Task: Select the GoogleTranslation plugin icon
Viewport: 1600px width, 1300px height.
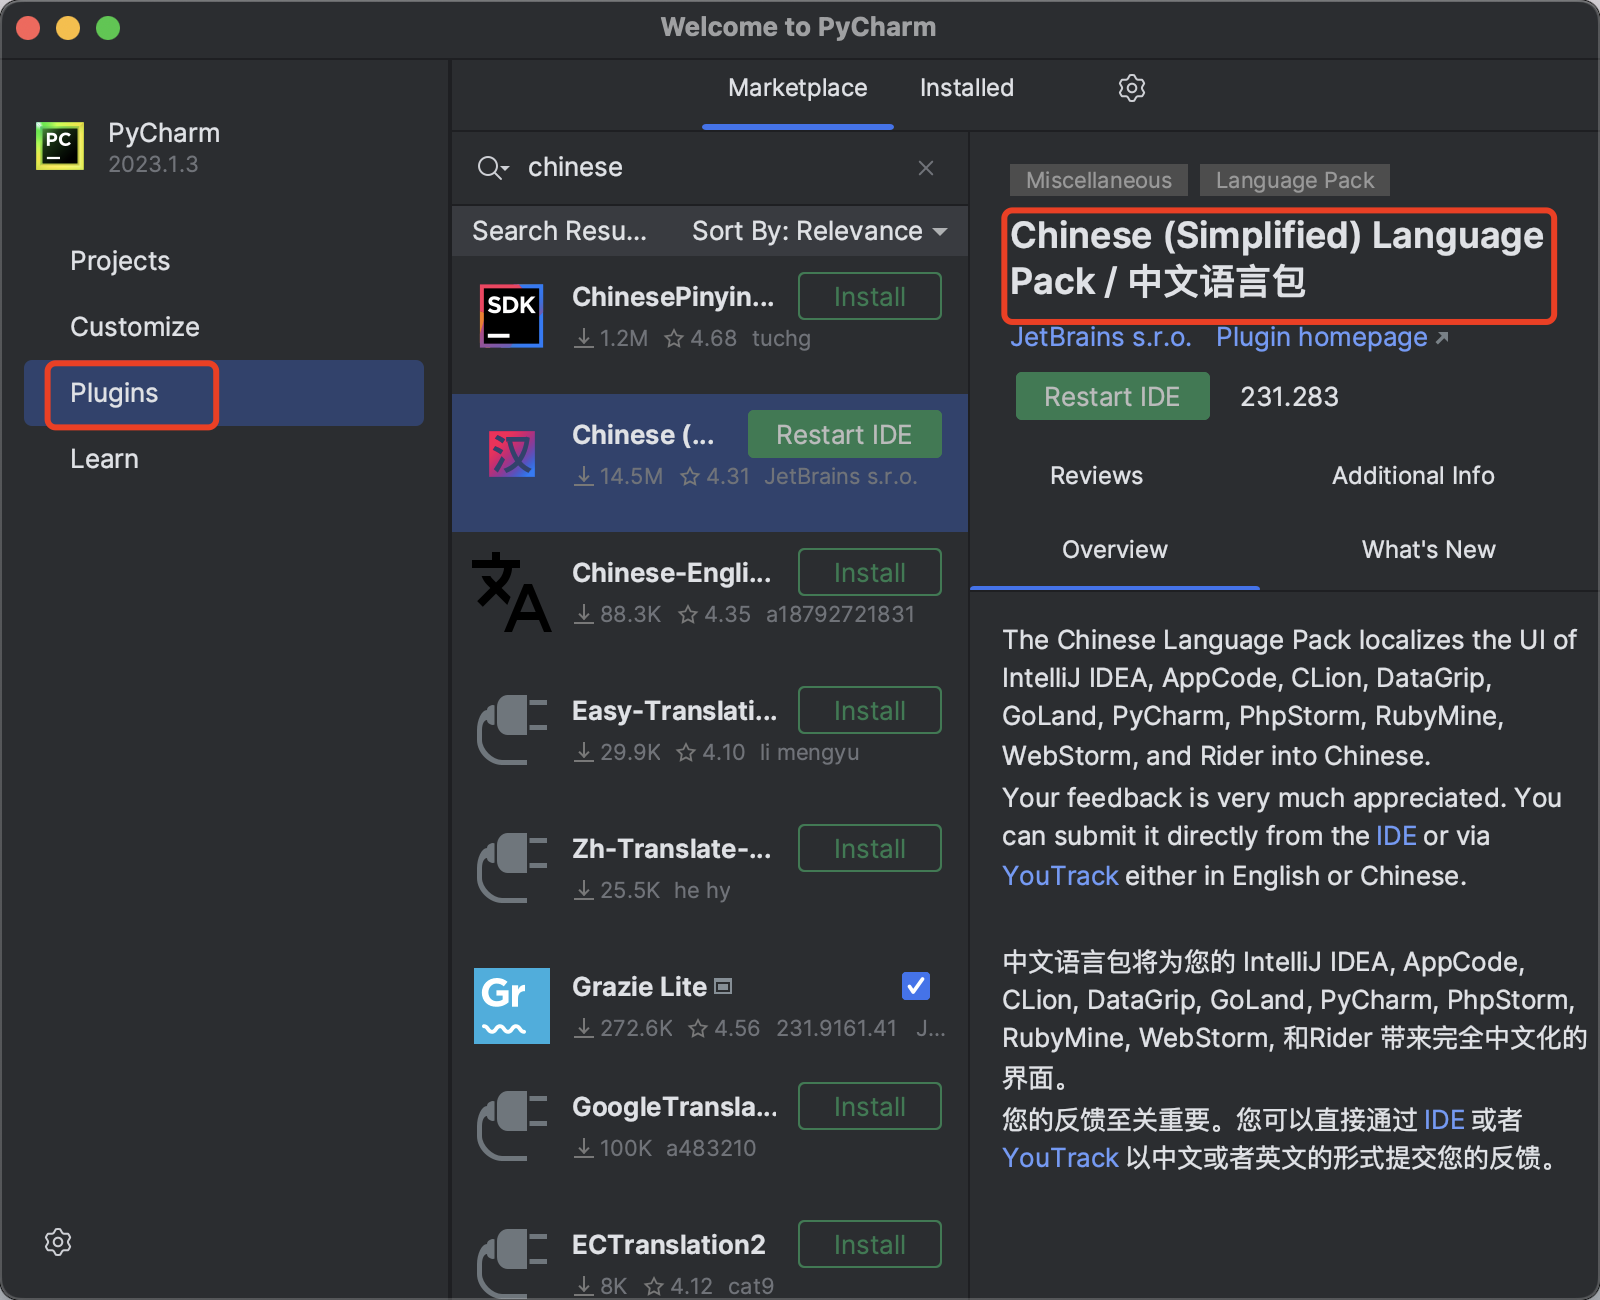Action: point(511,1126)
